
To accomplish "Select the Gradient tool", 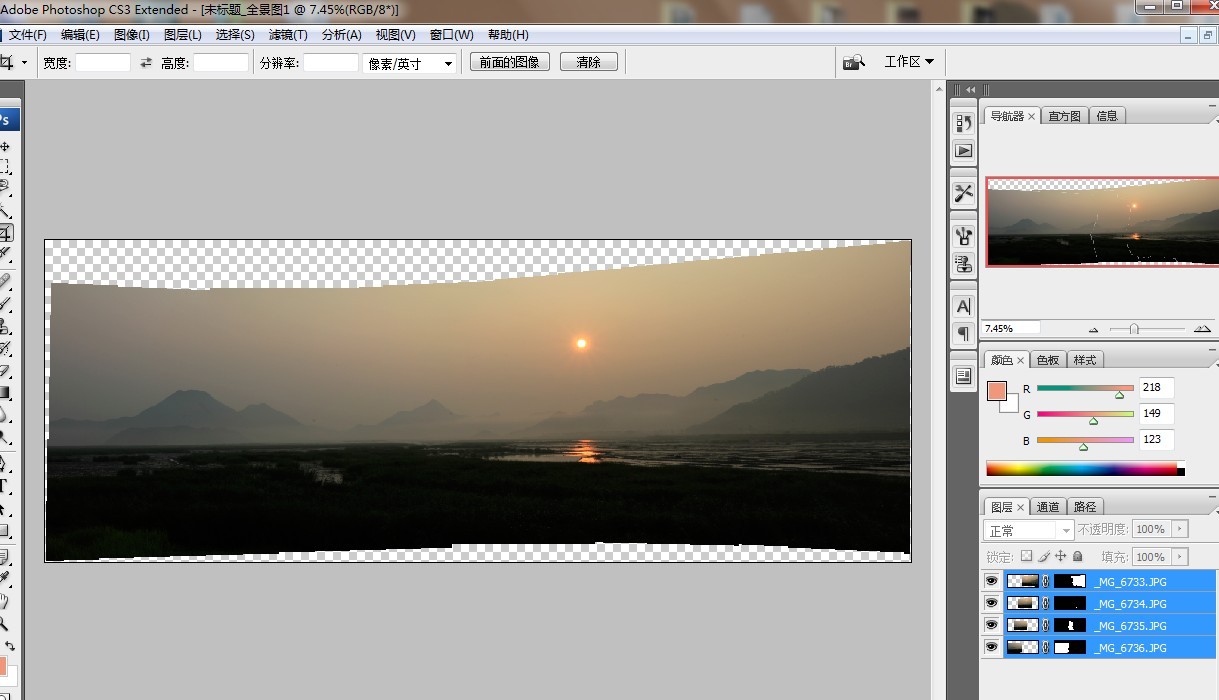I will click(x=5, y=393).
